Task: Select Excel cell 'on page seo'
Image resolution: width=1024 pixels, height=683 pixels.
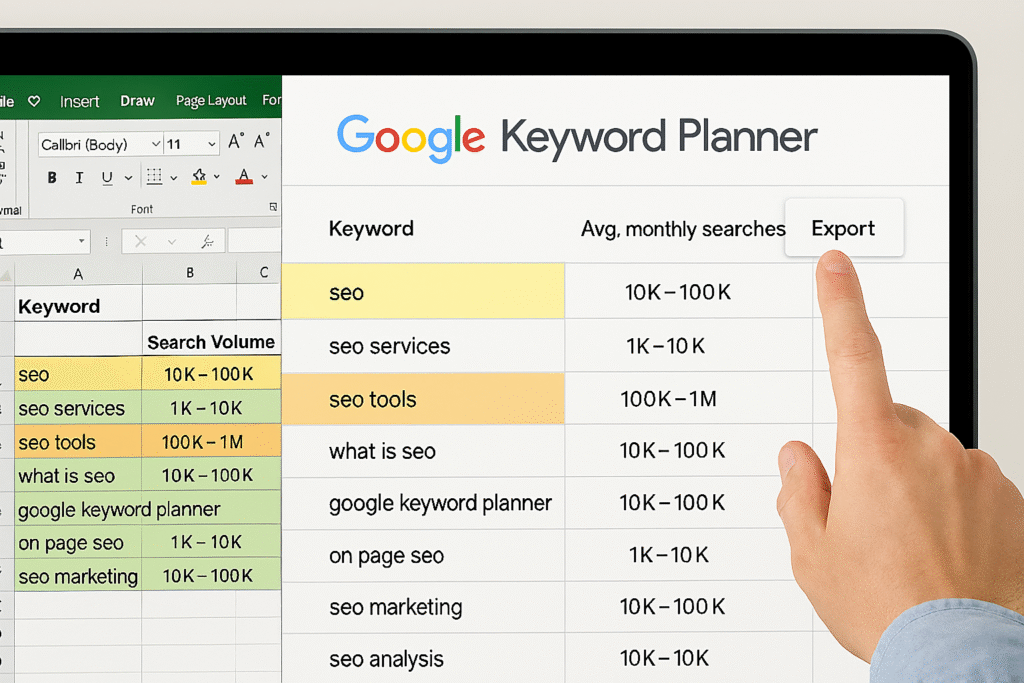Action: click(78, 543)
